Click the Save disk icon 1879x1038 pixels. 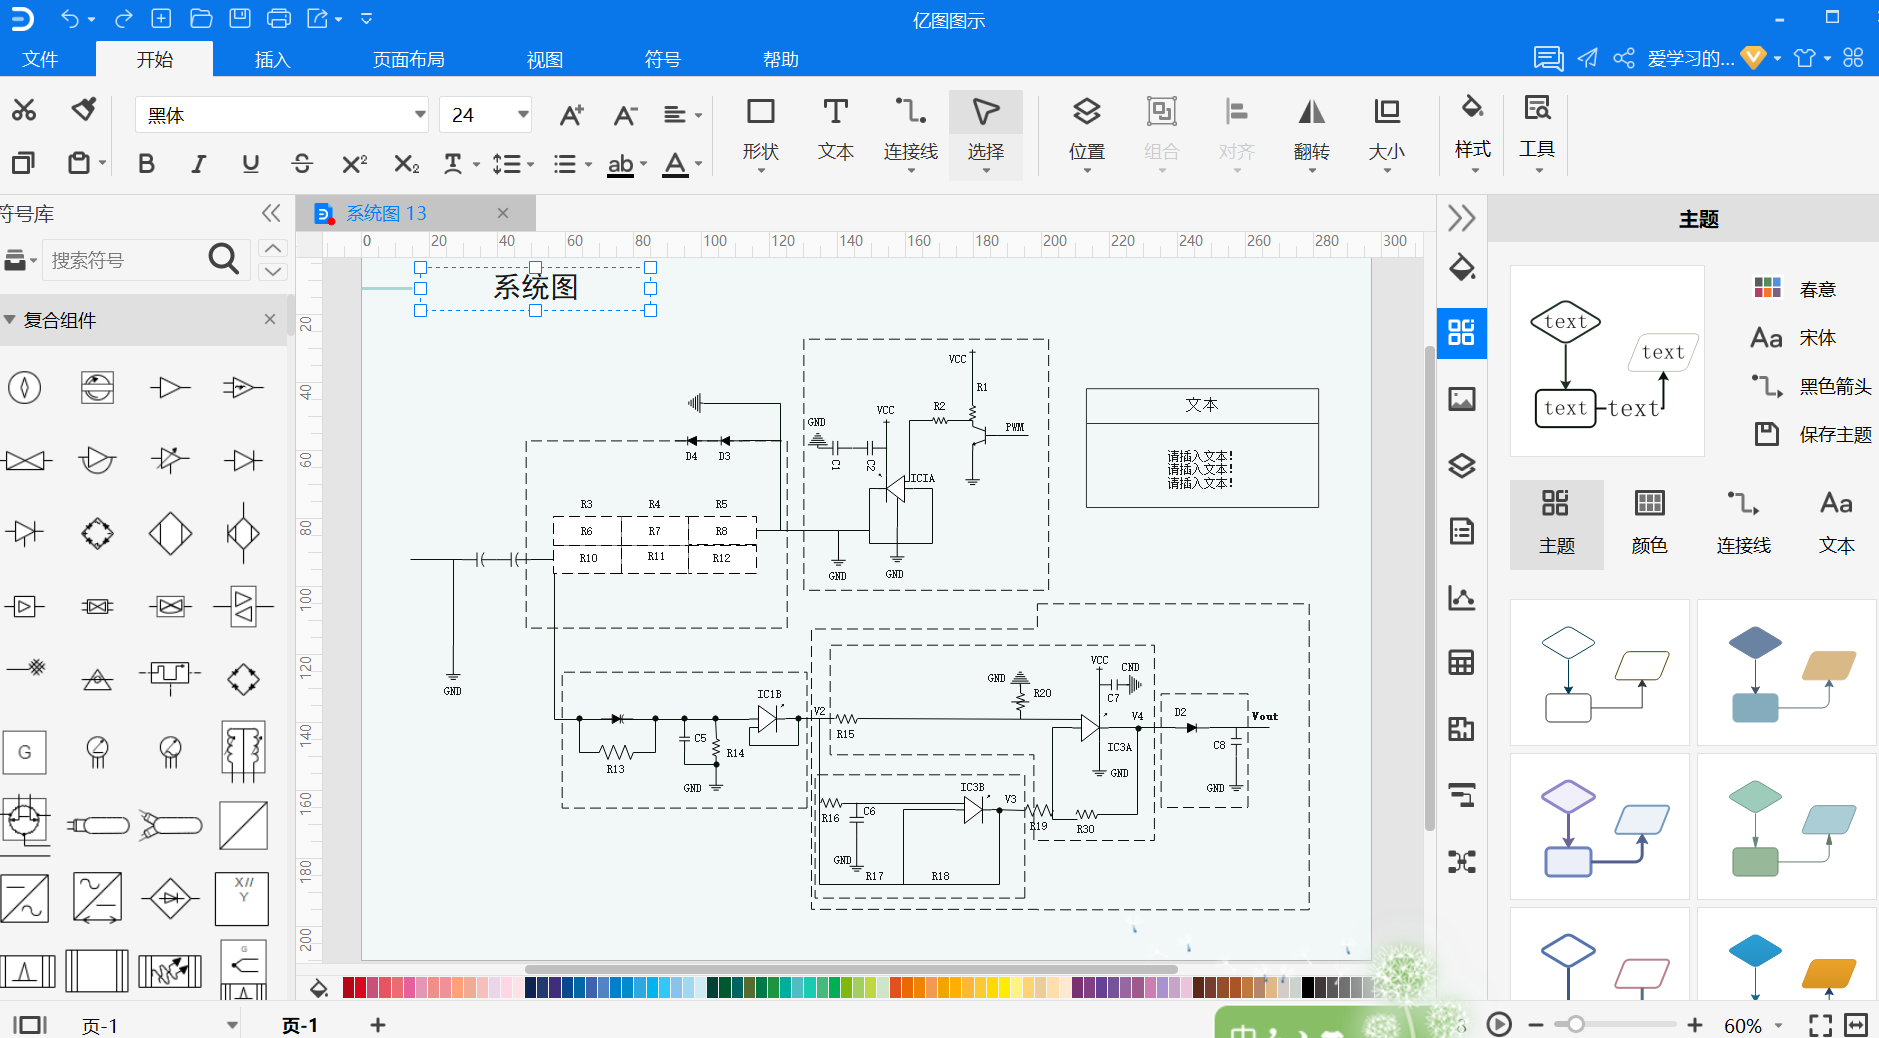(240, 18)
